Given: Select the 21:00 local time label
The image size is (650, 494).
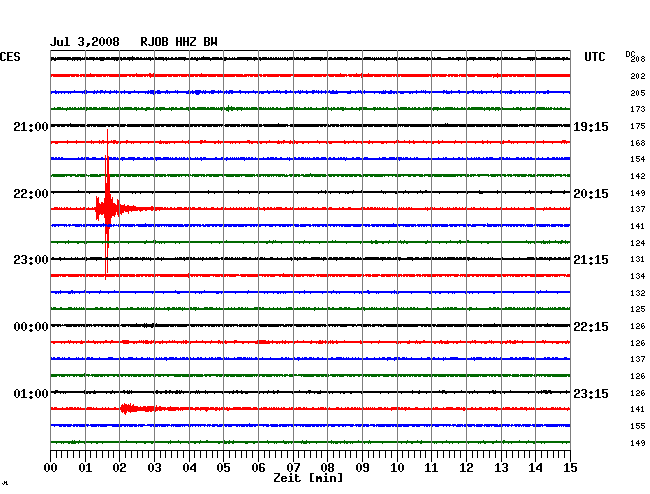Looking at the screenshot, I should pyautogui.click(x=31, y=126).
